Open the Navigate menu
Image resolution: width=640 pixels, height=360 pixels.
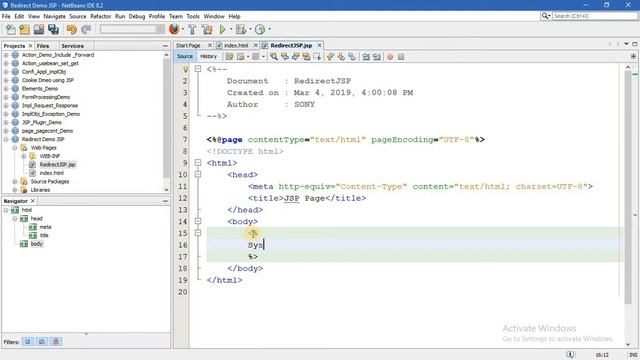[x=55, y=16]
